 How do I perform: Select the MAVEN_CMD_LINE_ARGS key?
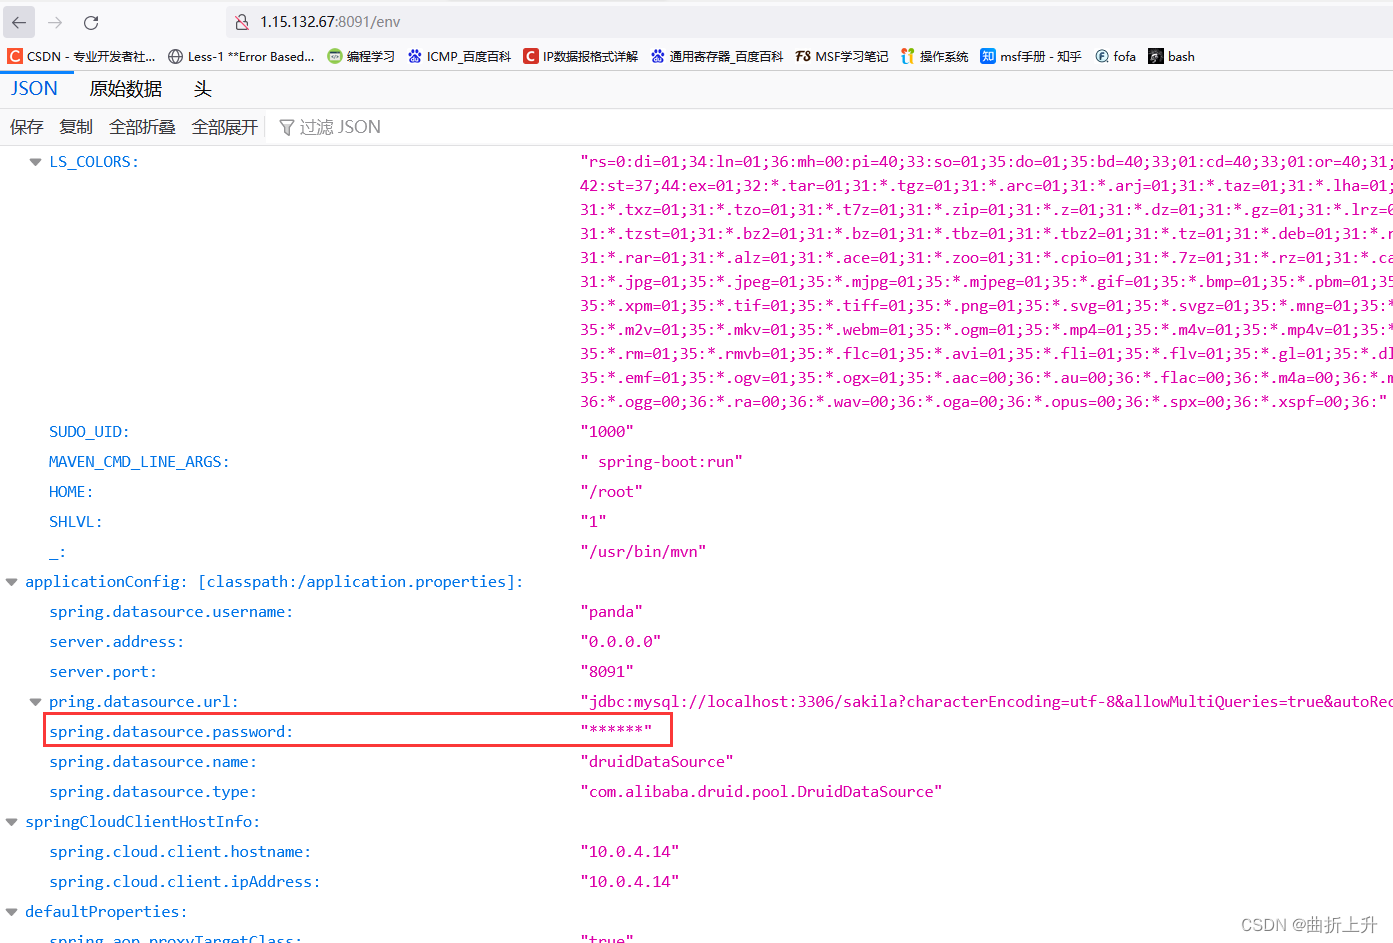pos(139,462)
